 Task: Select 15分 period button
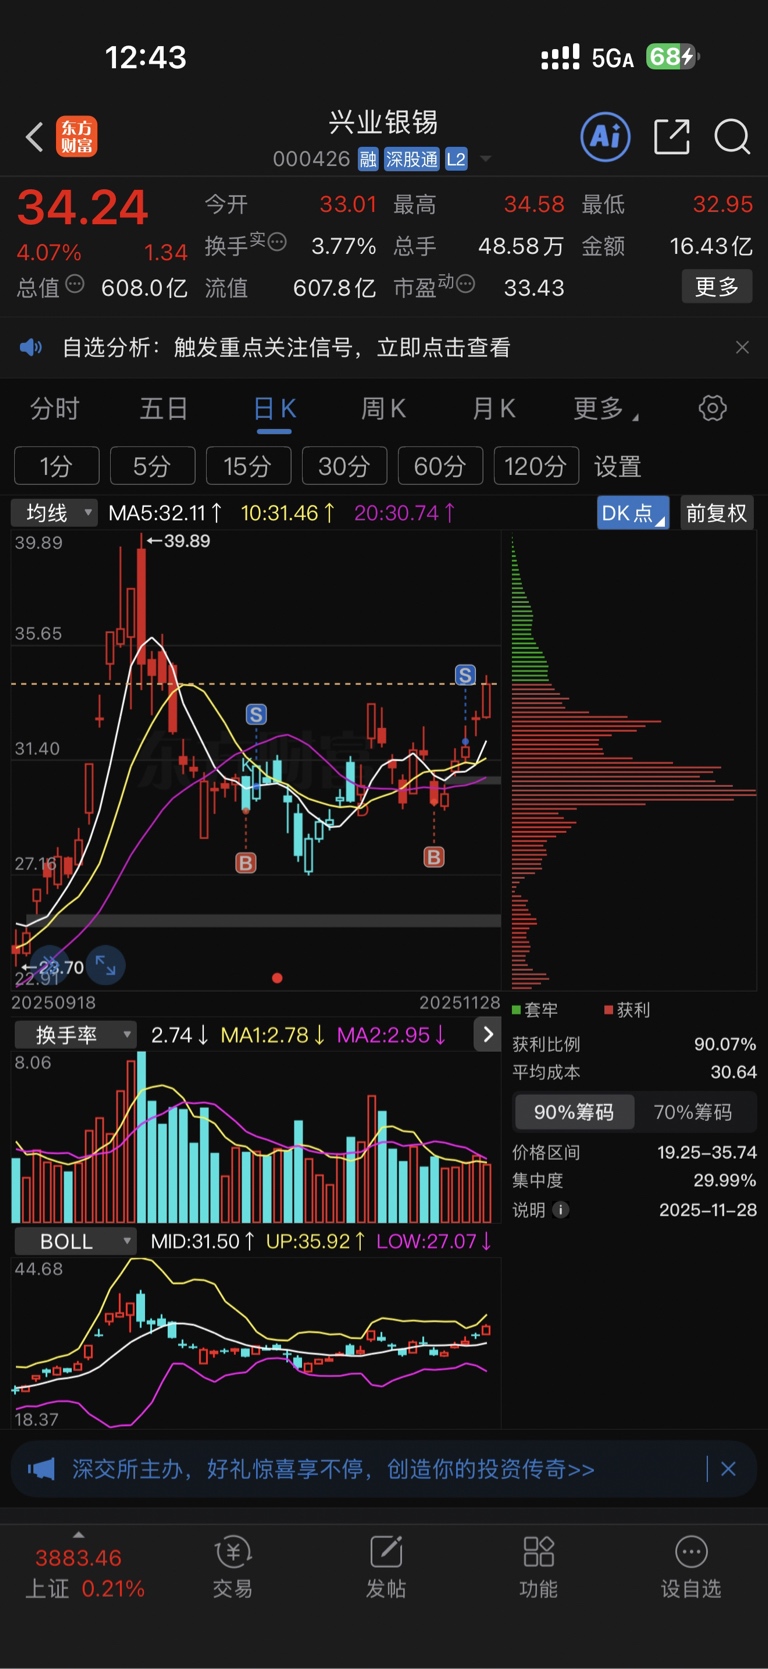[x=249, y=466]
